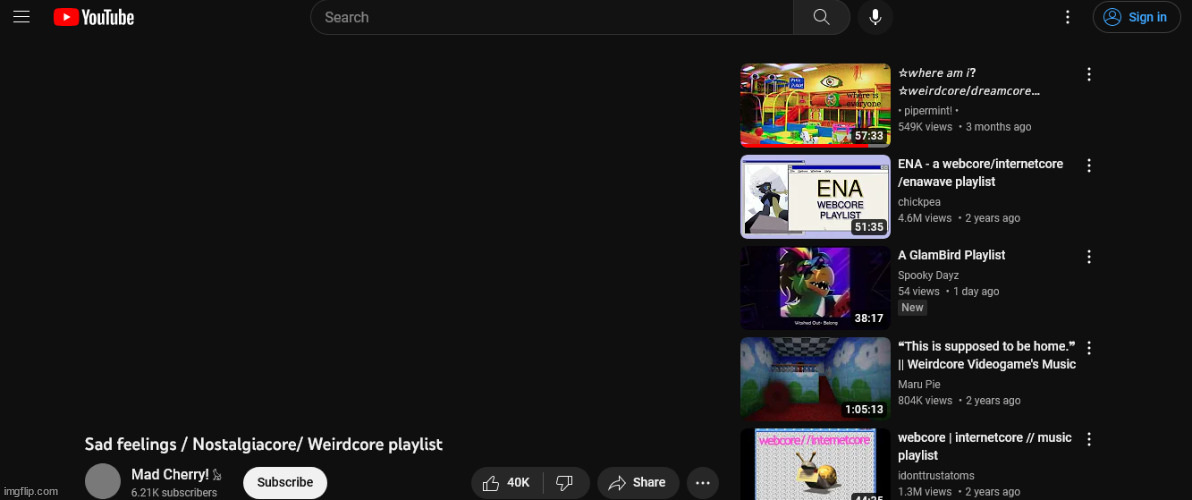
Task: Open more actions menu beside Share
Action: [x=703, y=483]
